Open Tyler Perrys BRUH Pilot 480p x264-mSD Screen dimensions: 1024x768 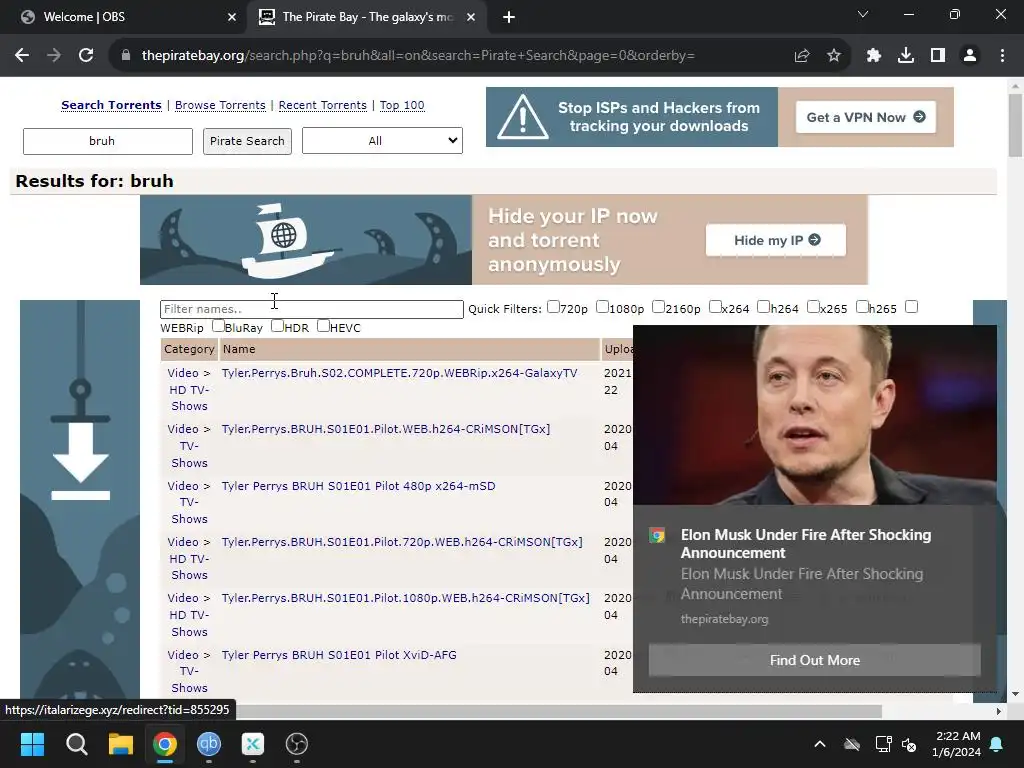358,486
